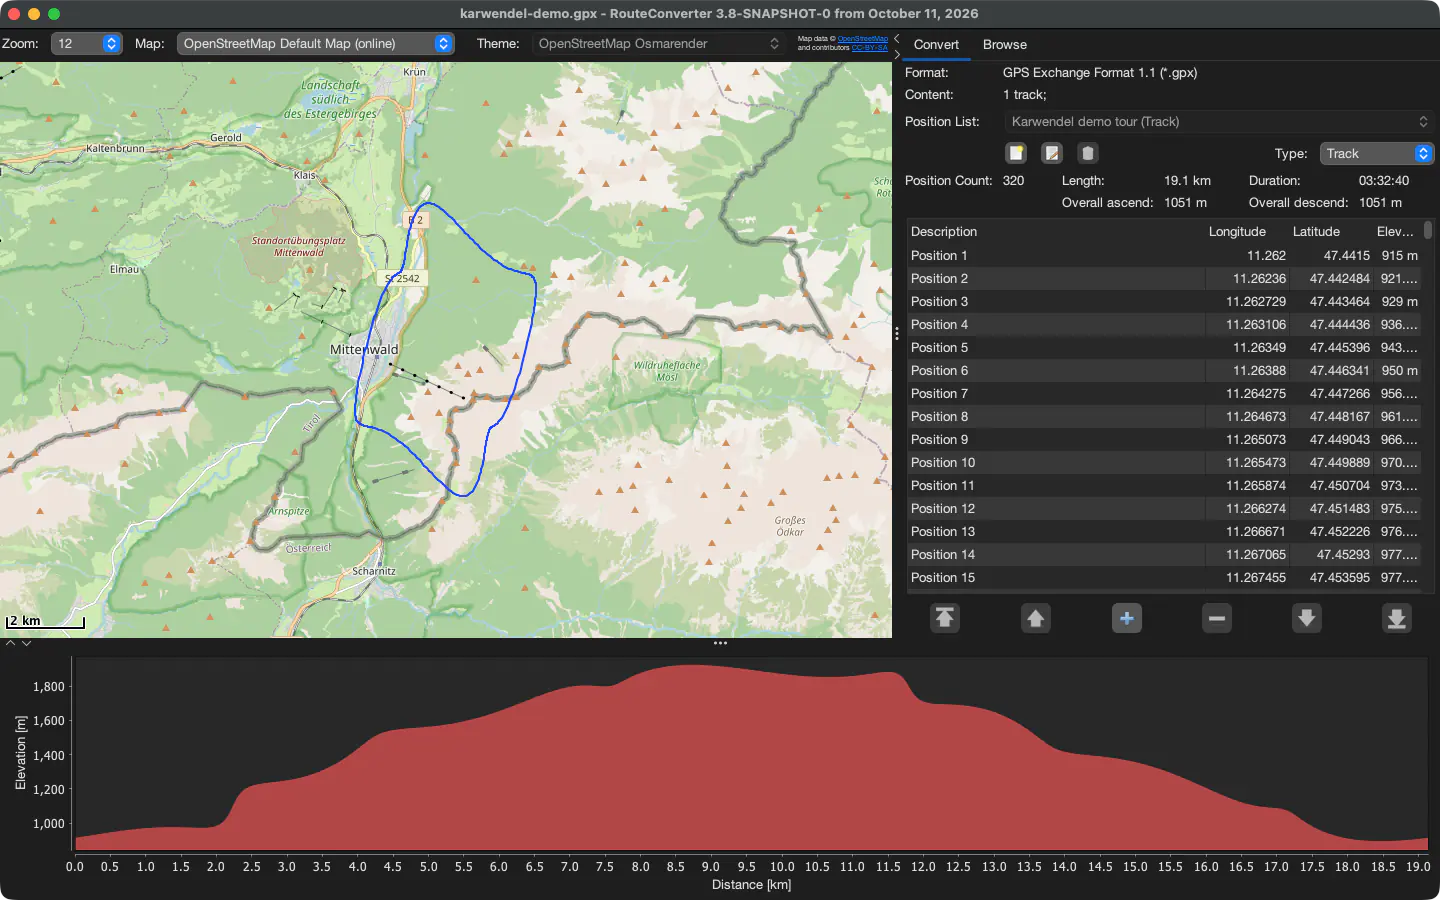This screenshot has height=900, width=1440.
Task: Create a new position list
Action: click(1016, 153)
